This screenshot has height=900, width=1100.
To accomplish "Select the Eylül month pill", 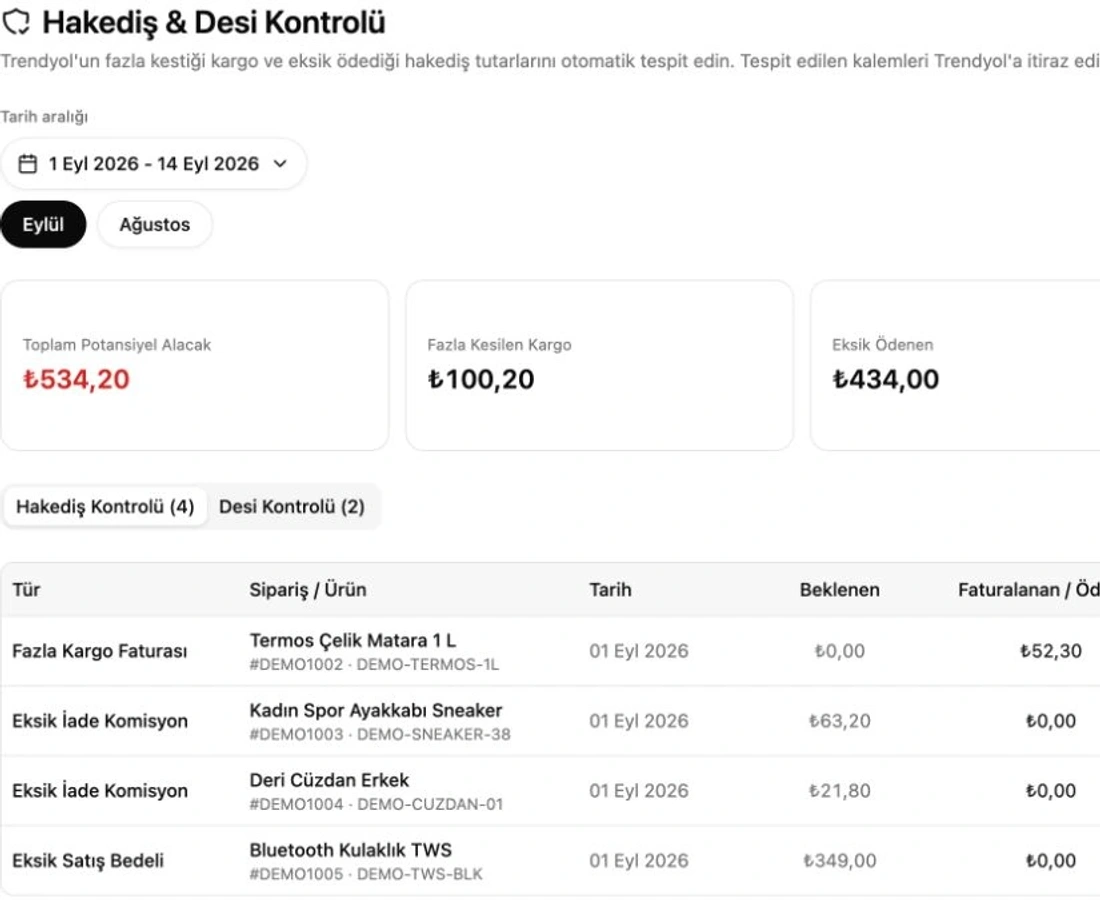I will [43, 224].
